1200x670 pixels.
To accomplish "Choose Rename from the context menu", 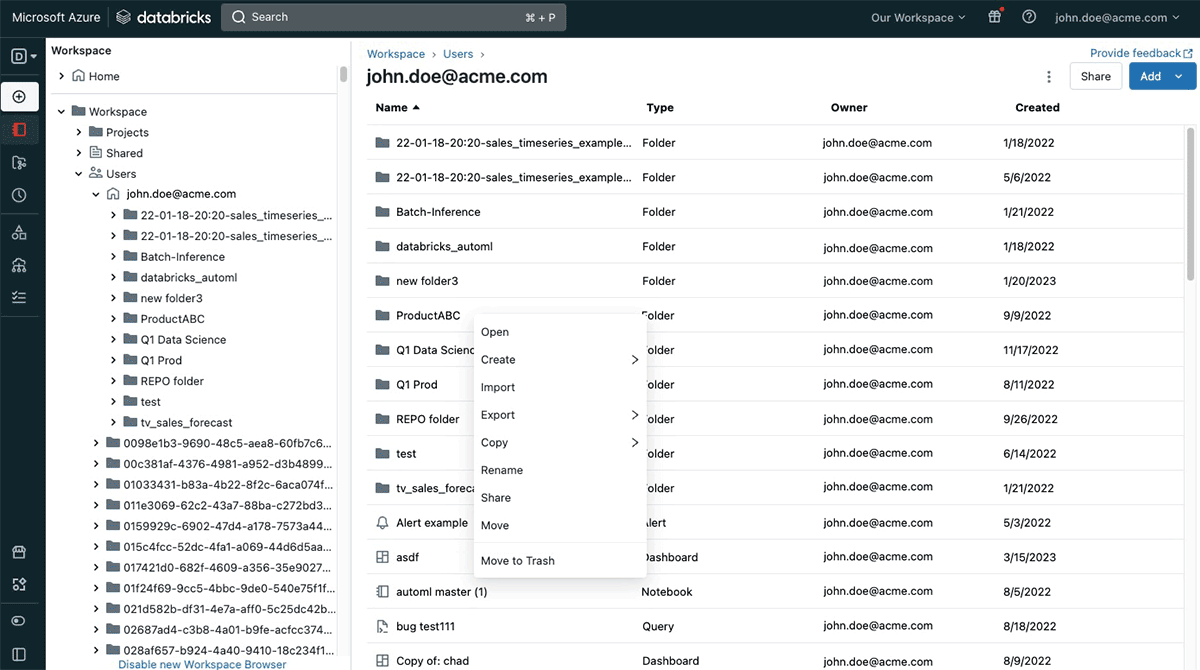I will point(501,469).
